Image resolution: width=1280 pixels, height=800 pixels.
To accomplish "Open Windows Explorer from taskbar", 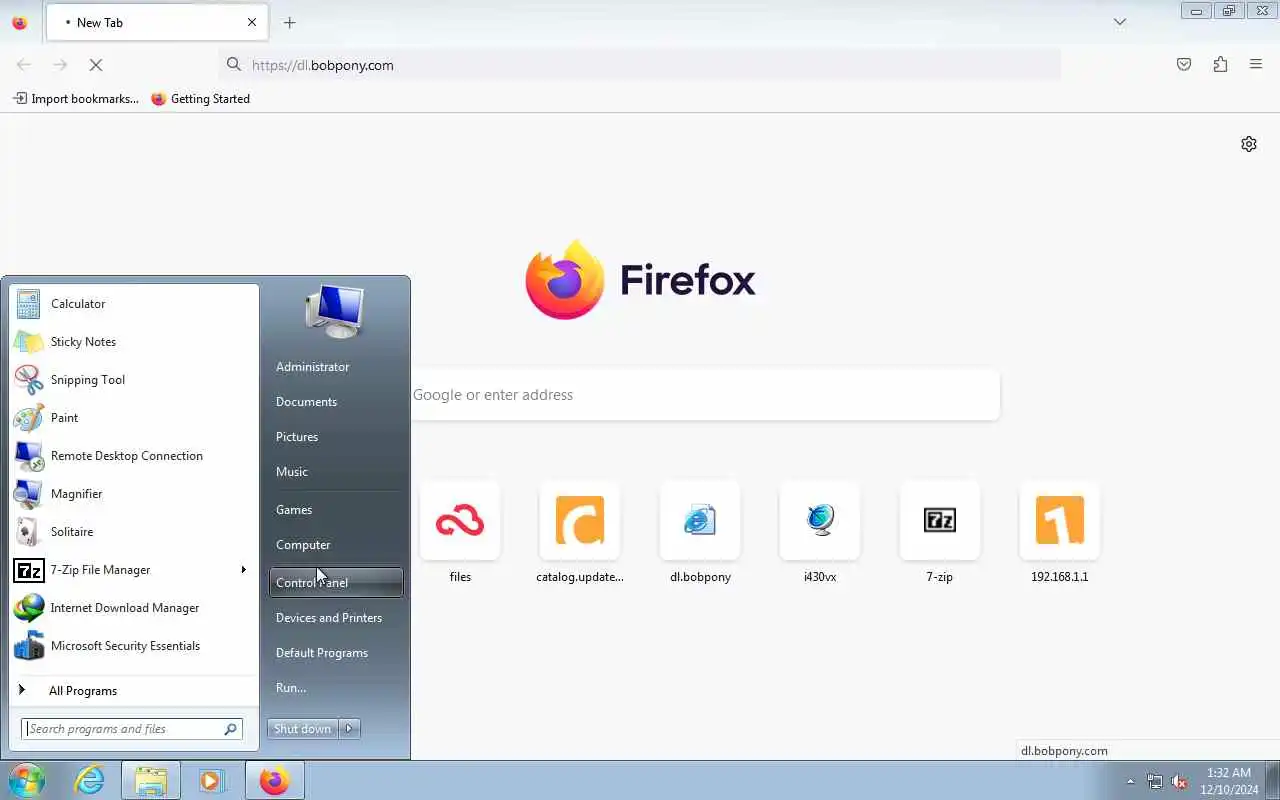I will click(151, 780).
